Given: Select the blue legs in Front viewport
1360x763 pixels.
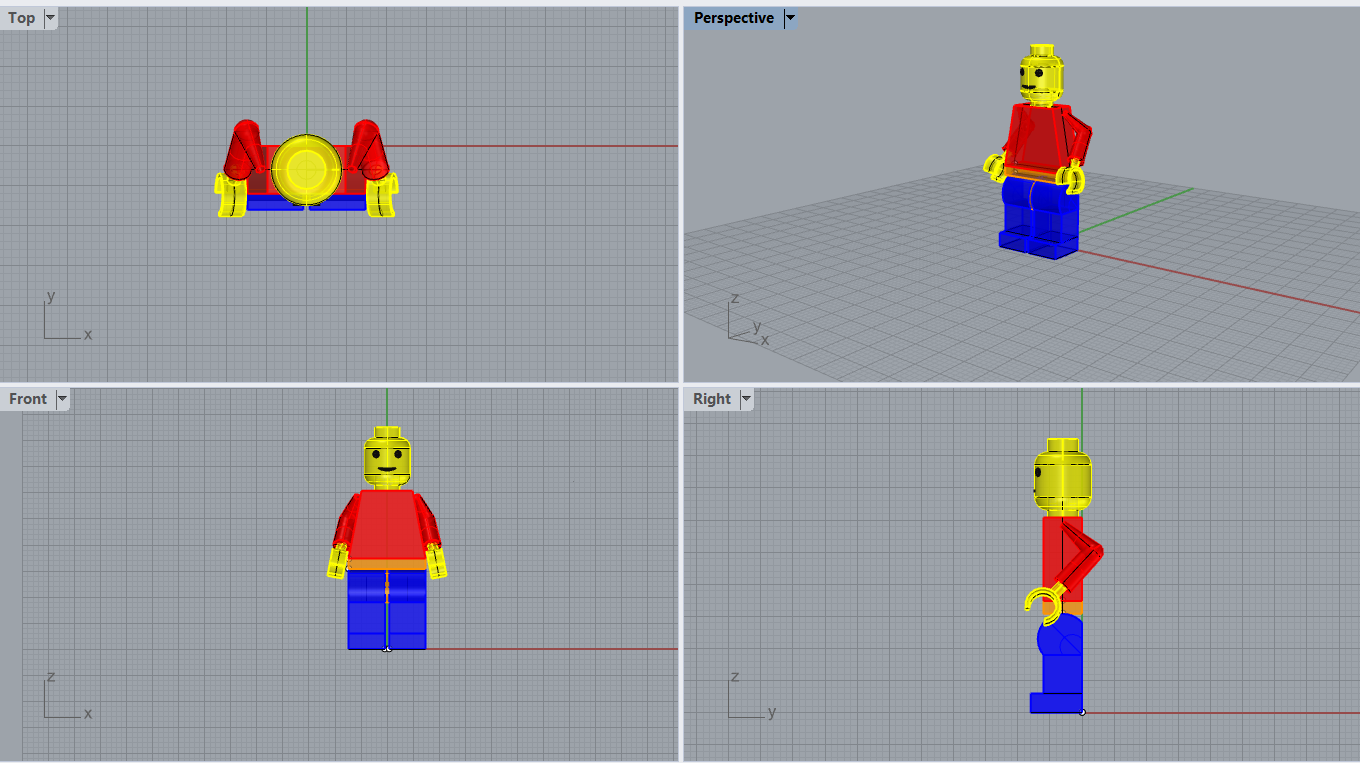Looking at the screenshot, I should tap(387, 609).
